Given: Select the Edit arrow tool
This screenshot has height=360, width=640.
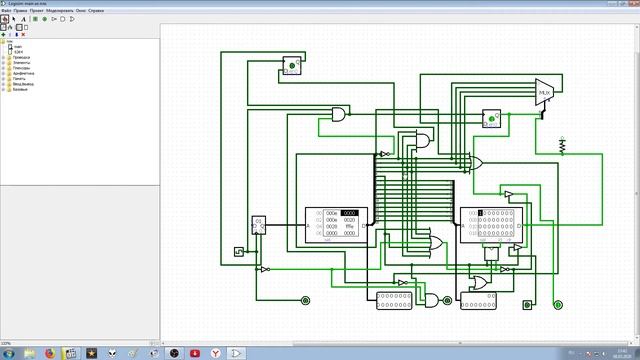Looking at the screenshot, I should point(14,19).
